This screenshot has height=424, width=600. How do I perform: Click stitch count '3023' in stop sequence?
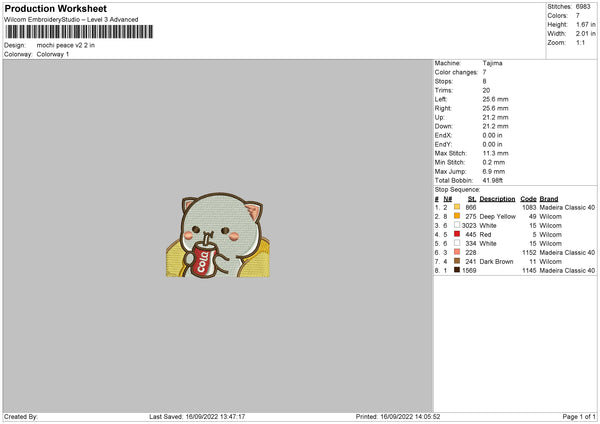coord(469,226)
